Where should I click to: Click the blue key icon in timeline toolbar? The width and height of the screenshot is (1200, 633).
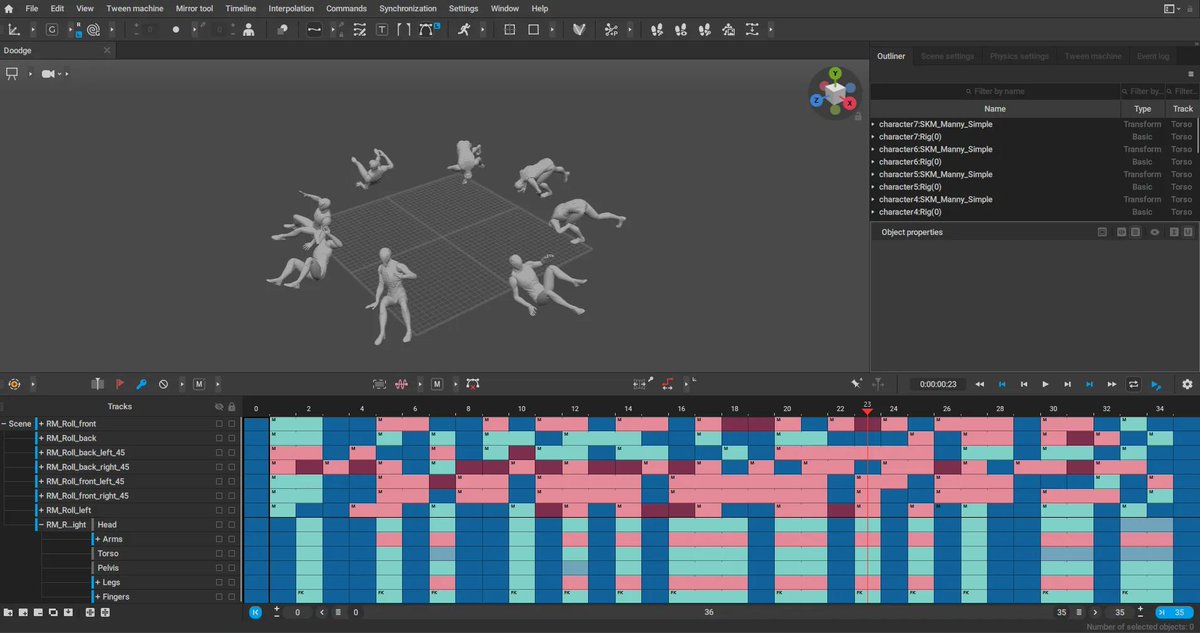141,384
